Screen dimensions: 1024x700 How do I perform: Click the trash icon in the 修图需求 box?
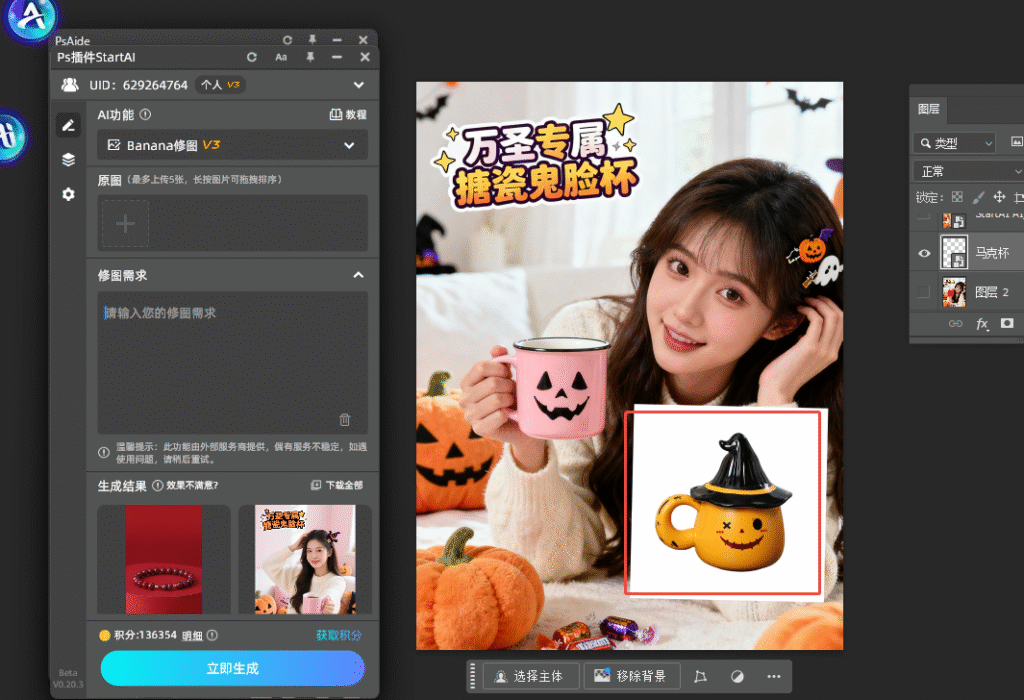[x=345, y=420]
